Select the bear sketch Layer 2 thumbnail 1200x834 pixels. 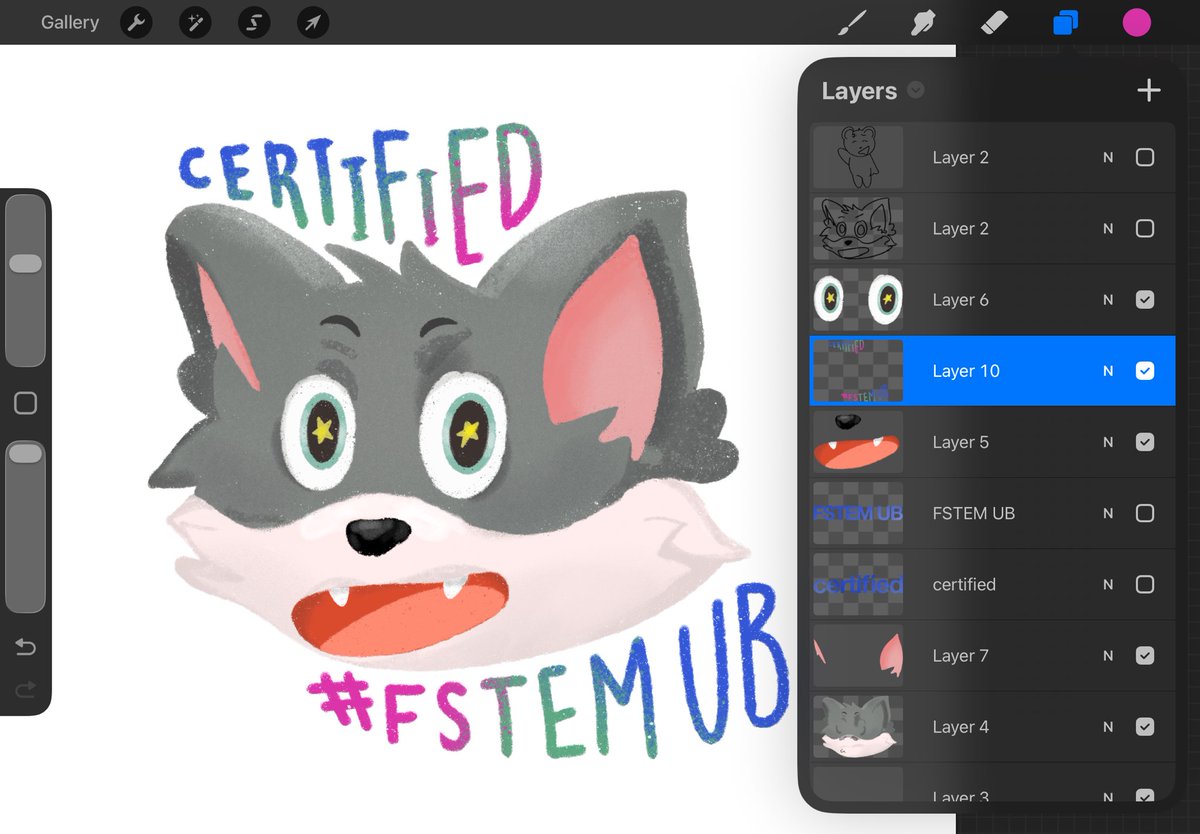[x=858, y=157]
